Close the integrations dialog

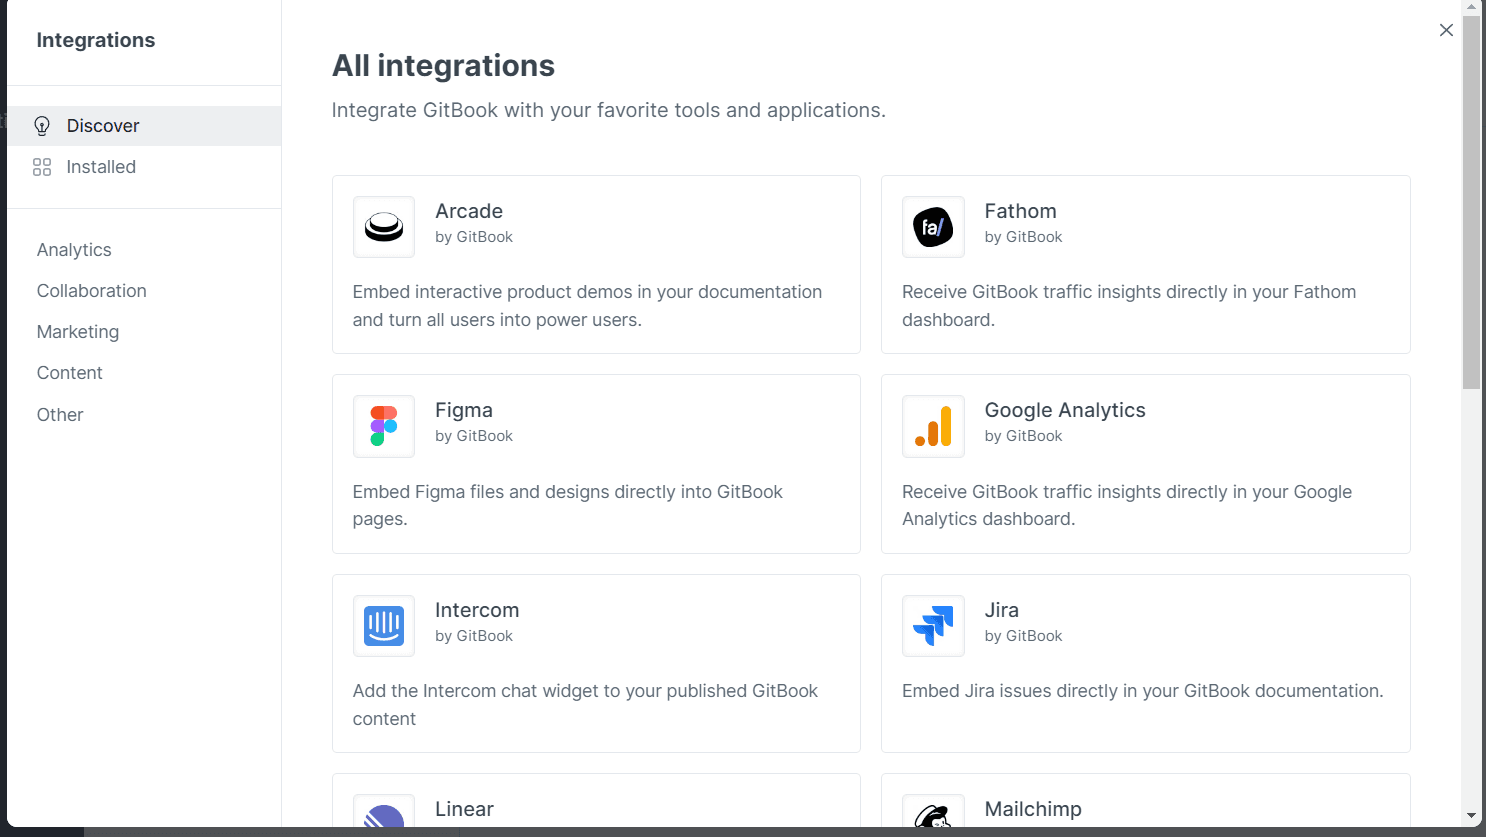(x=1446, y=30)
